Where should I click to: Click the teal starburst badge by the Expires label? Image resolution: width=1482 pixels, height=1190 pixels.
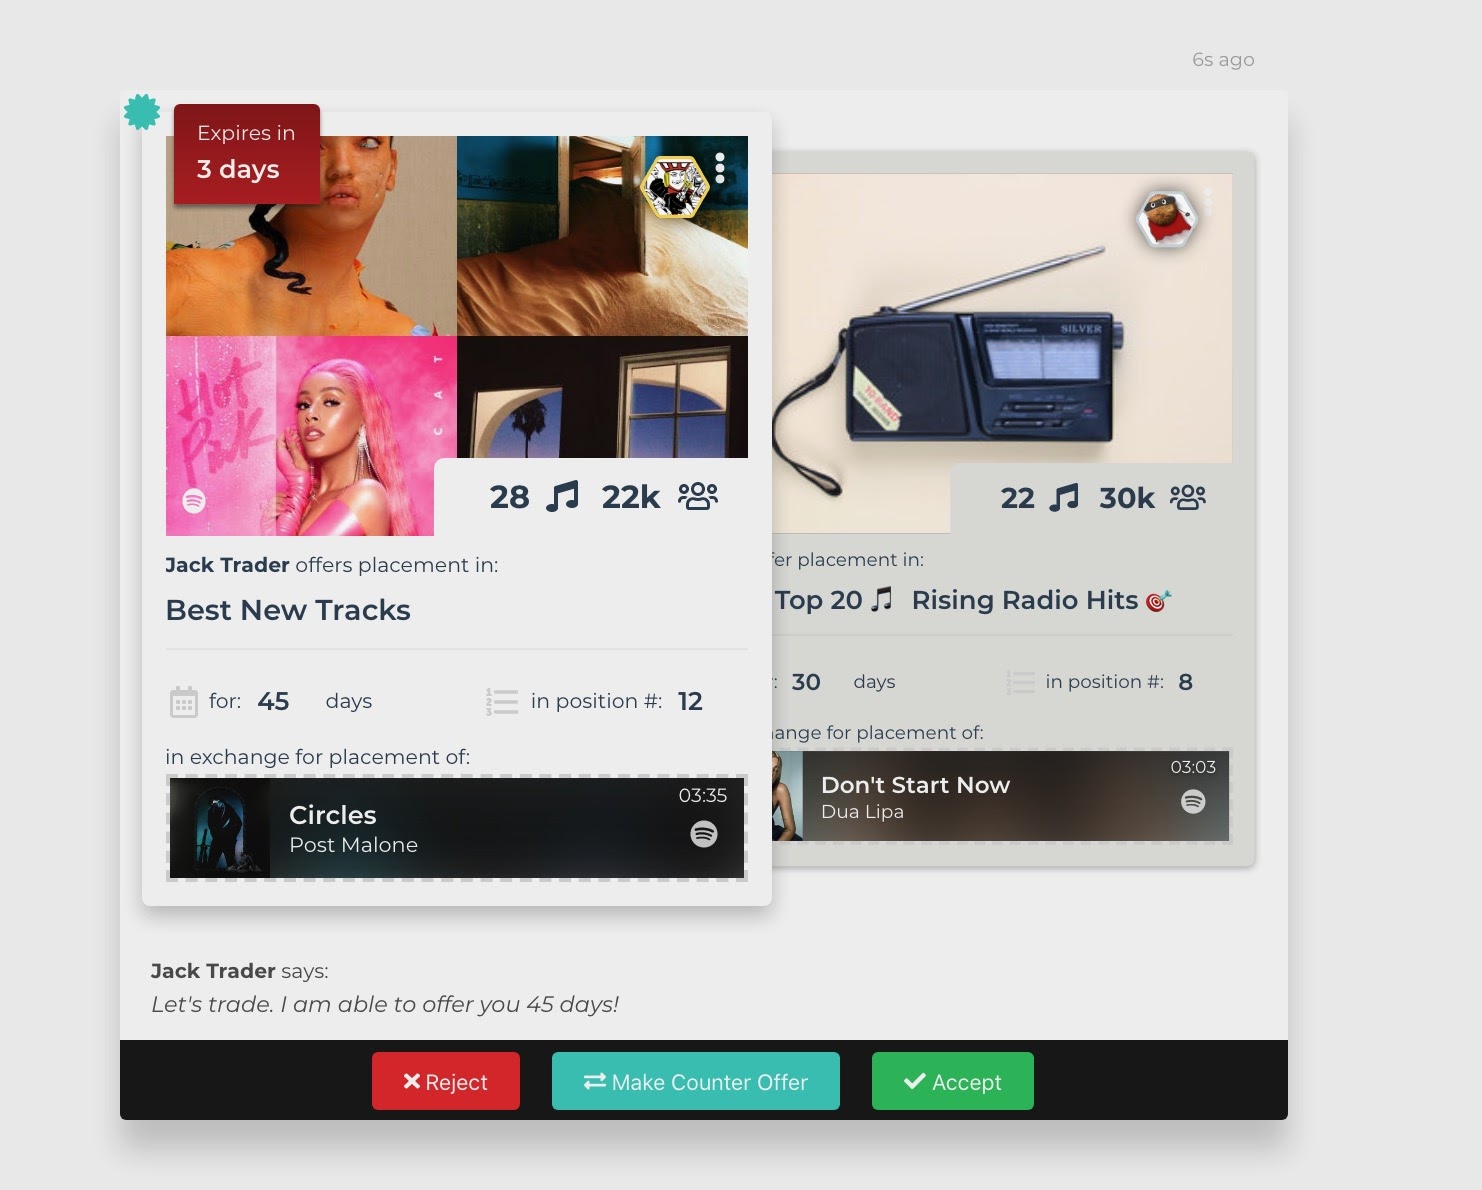[142, 112]
